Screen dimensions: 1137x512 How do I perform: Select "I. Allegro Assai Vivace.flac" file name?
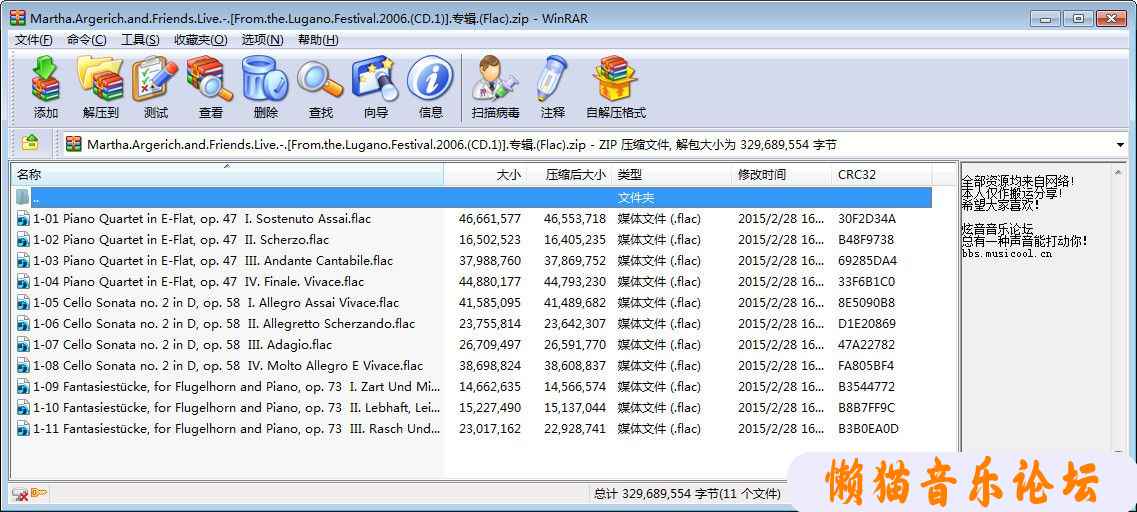pyautogui.click(x=216, y=302)
